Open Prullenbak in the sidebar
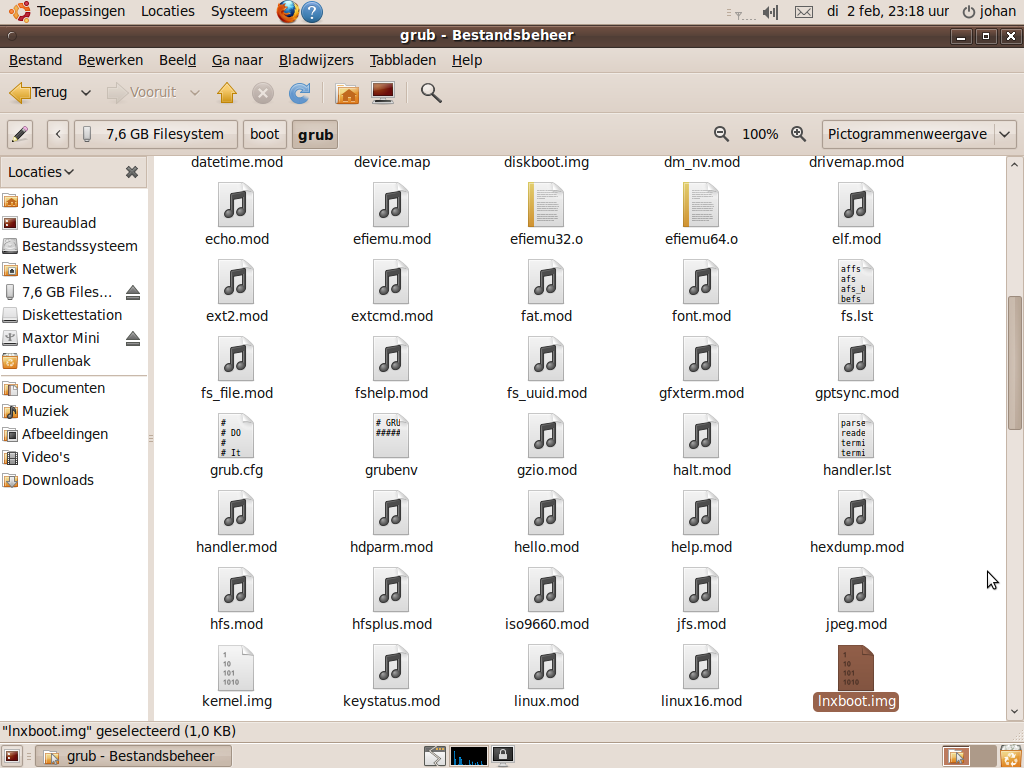Screen dimensions: 1024x768 [x=56, y=361]
